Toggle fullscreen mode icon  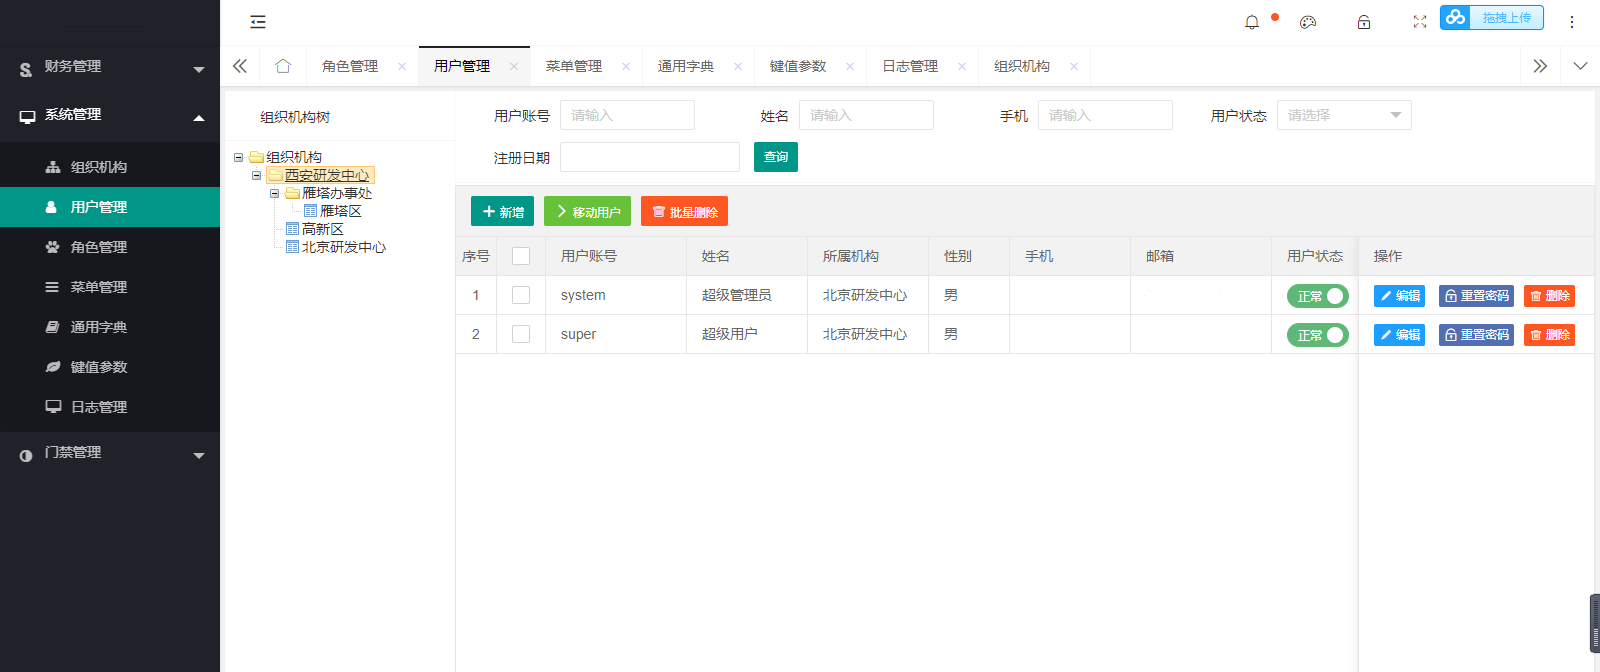[1420, 22]
